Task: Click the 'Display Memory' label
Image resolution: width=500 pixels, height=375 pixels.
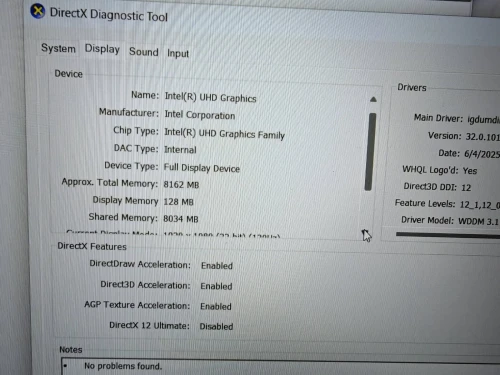Action: (x=125, y=200)
